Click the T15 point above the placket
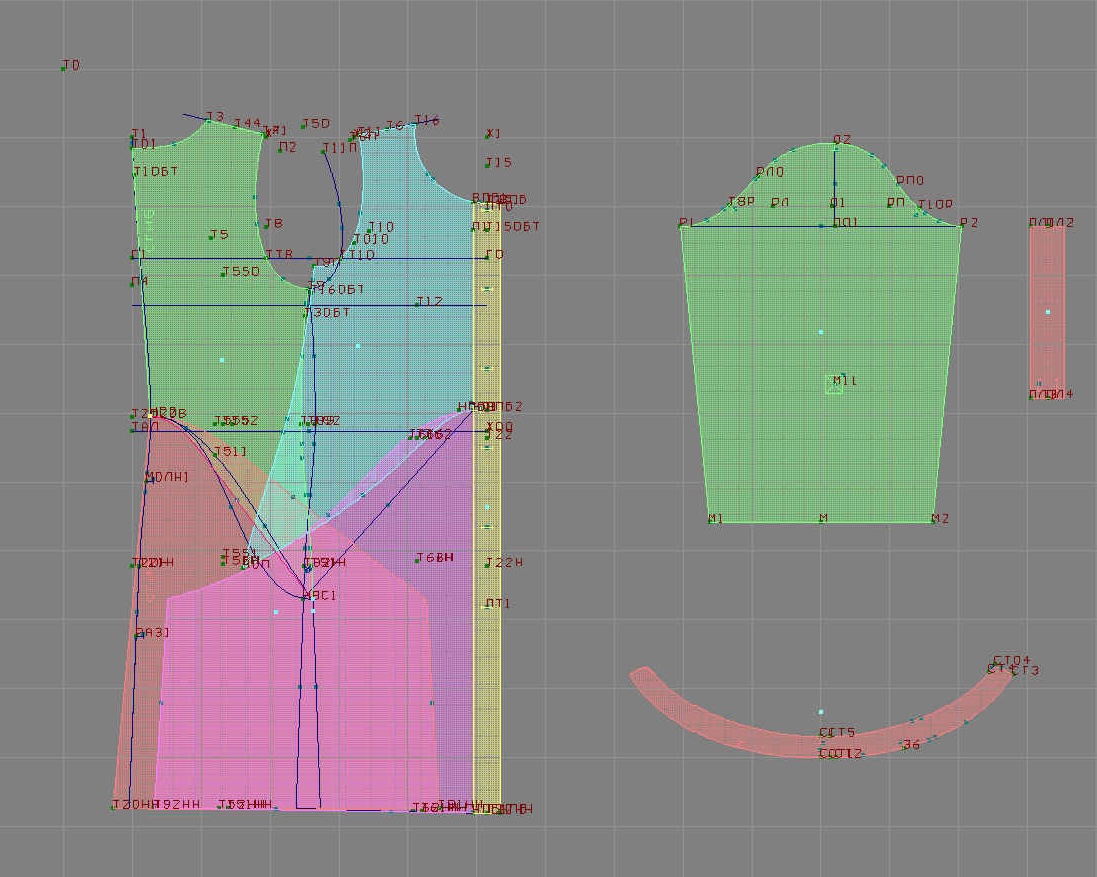The height and width of the screenshot is (877, 1097). 488,164
